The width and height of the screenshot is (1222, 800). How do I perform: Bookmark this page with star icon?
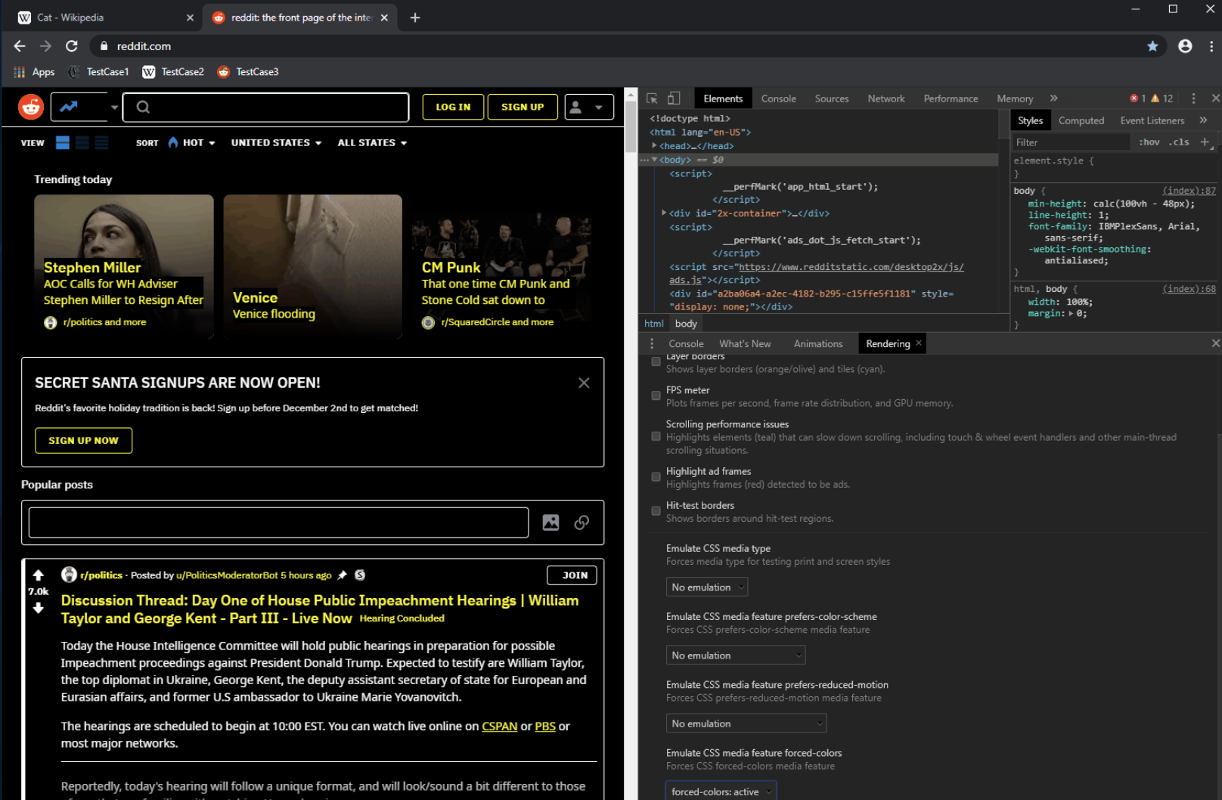pos(1153,46)
